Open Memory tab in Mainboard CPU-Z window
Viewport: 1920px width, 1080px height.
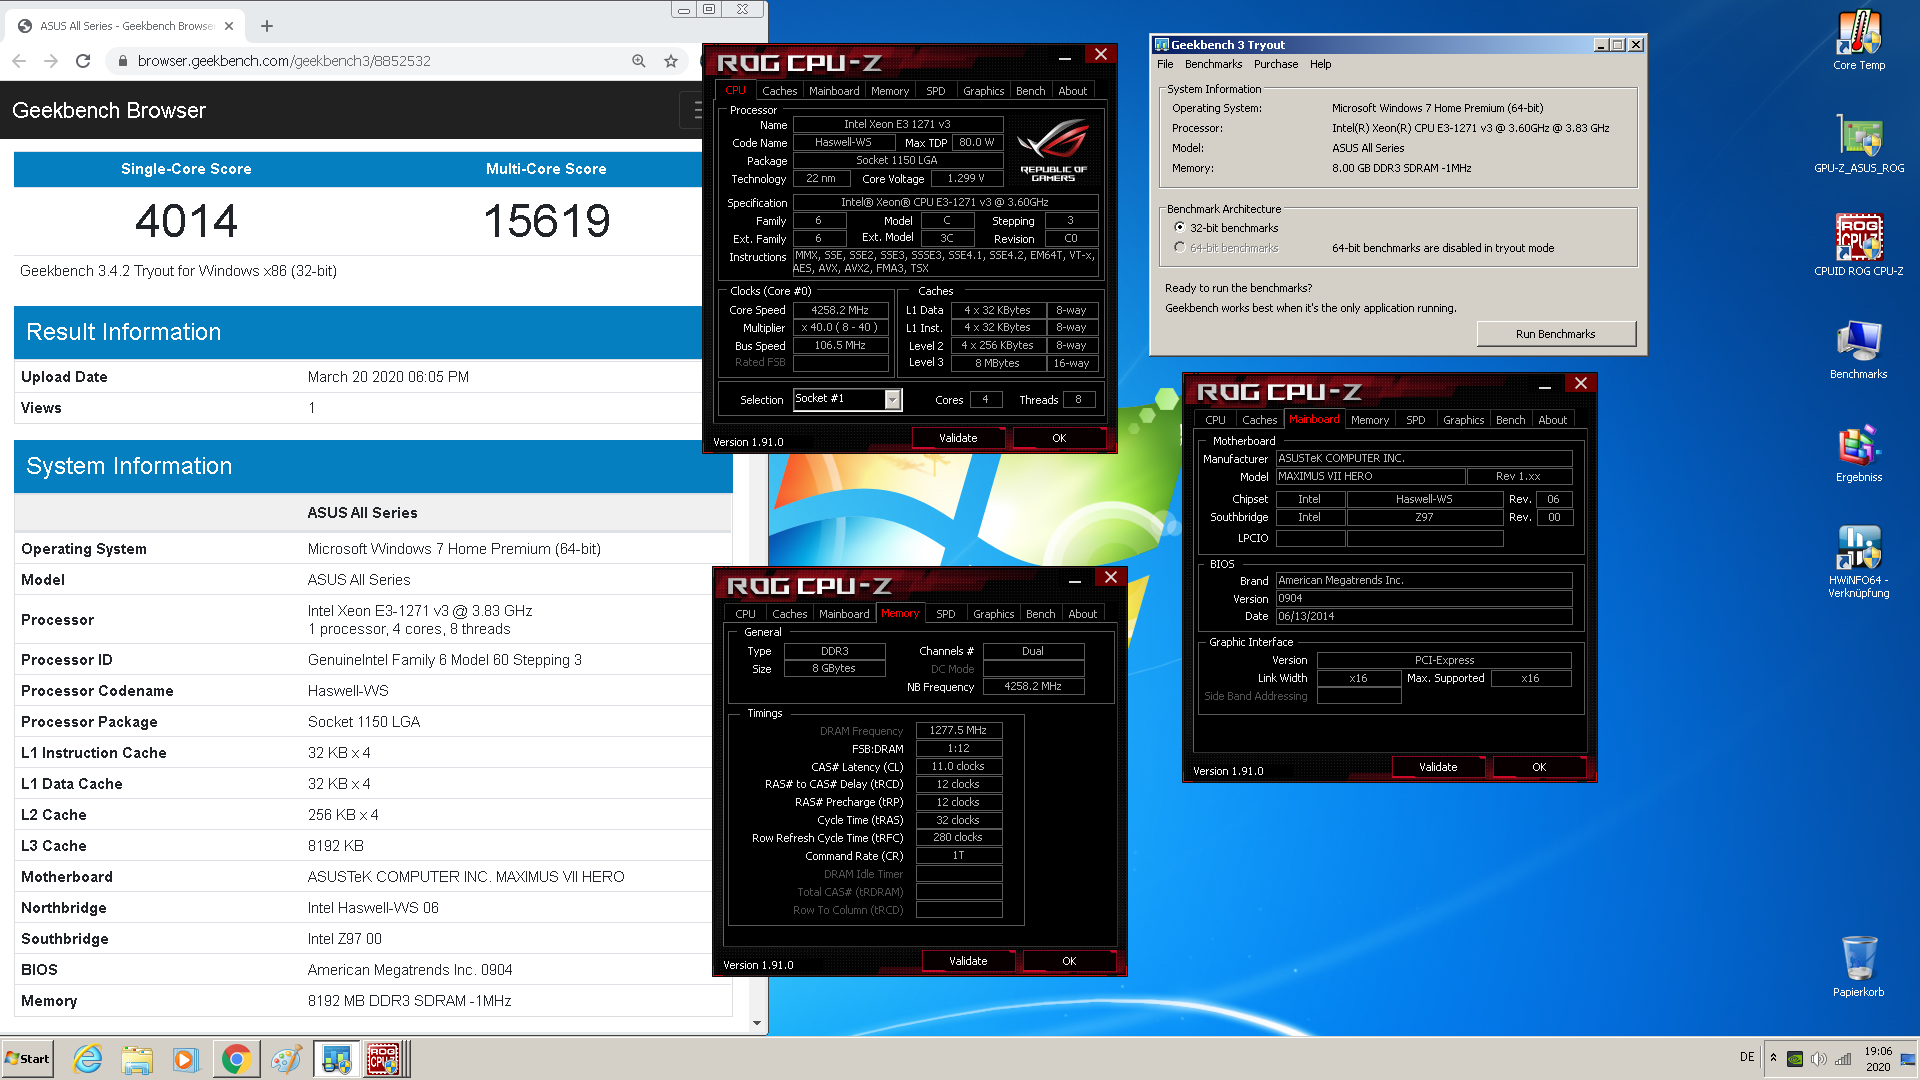[1369, 420]
